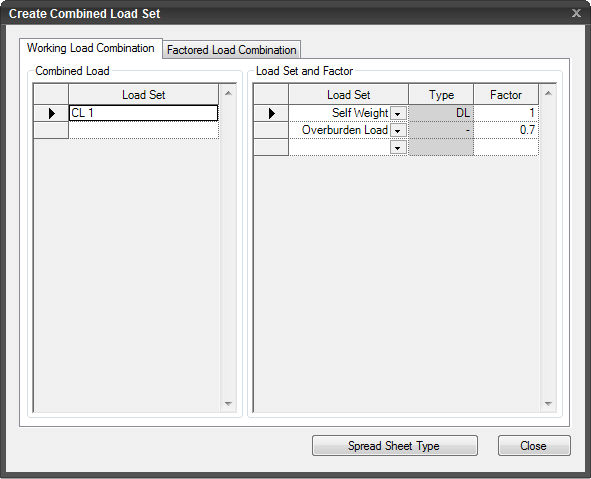This screenshot has height=479, width=591.
Task: Click Load Set and Factor scroll down arrow
Action: [x=548, y=404]
